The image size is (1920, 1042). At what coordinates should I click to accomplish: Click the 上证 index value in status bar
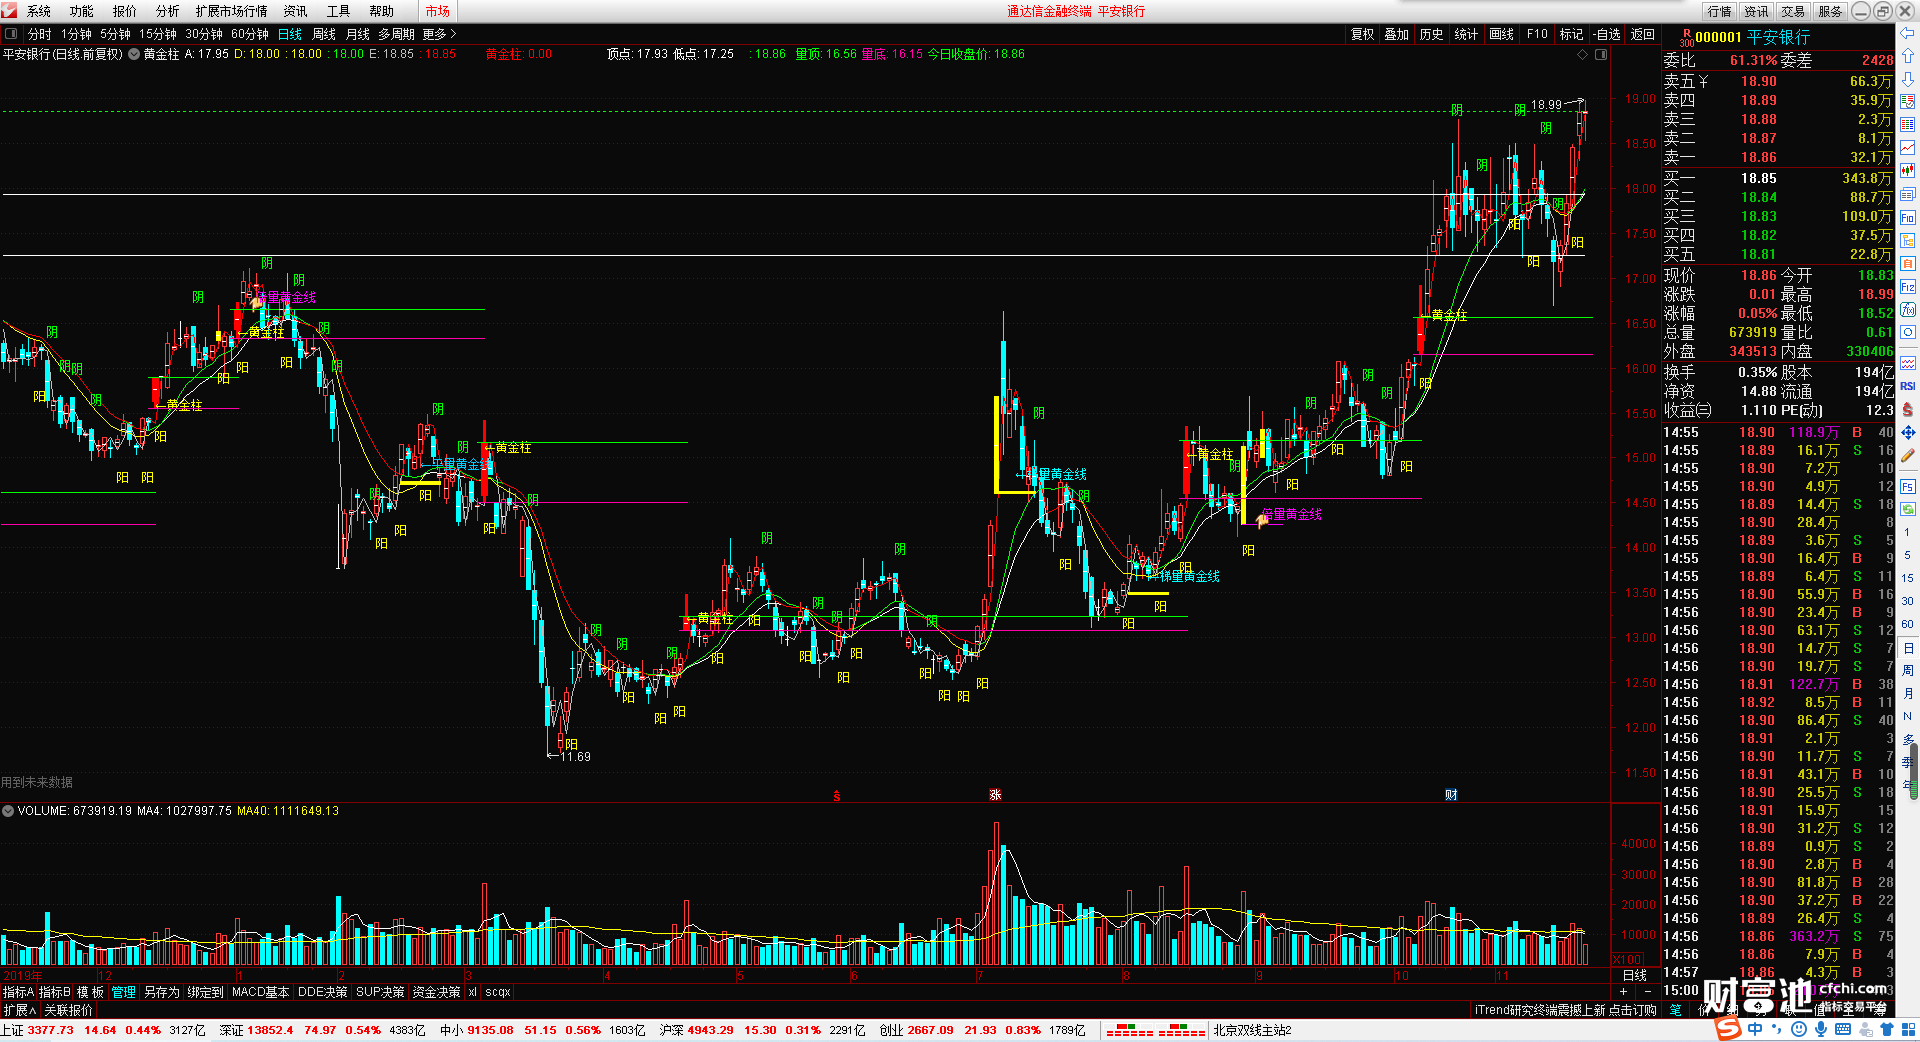click(x=50, y=1030)
